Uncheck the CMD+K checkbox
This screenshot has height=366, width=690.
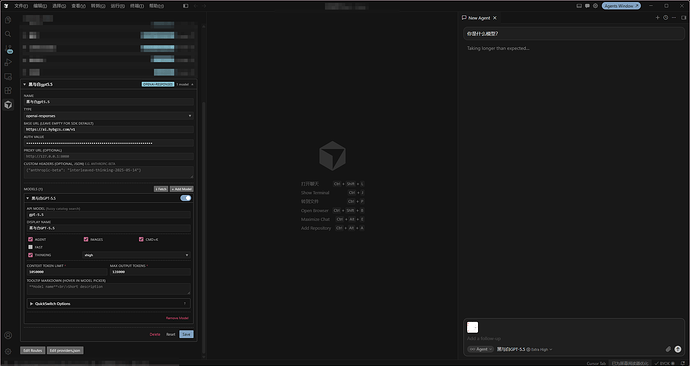pos(141,239)
